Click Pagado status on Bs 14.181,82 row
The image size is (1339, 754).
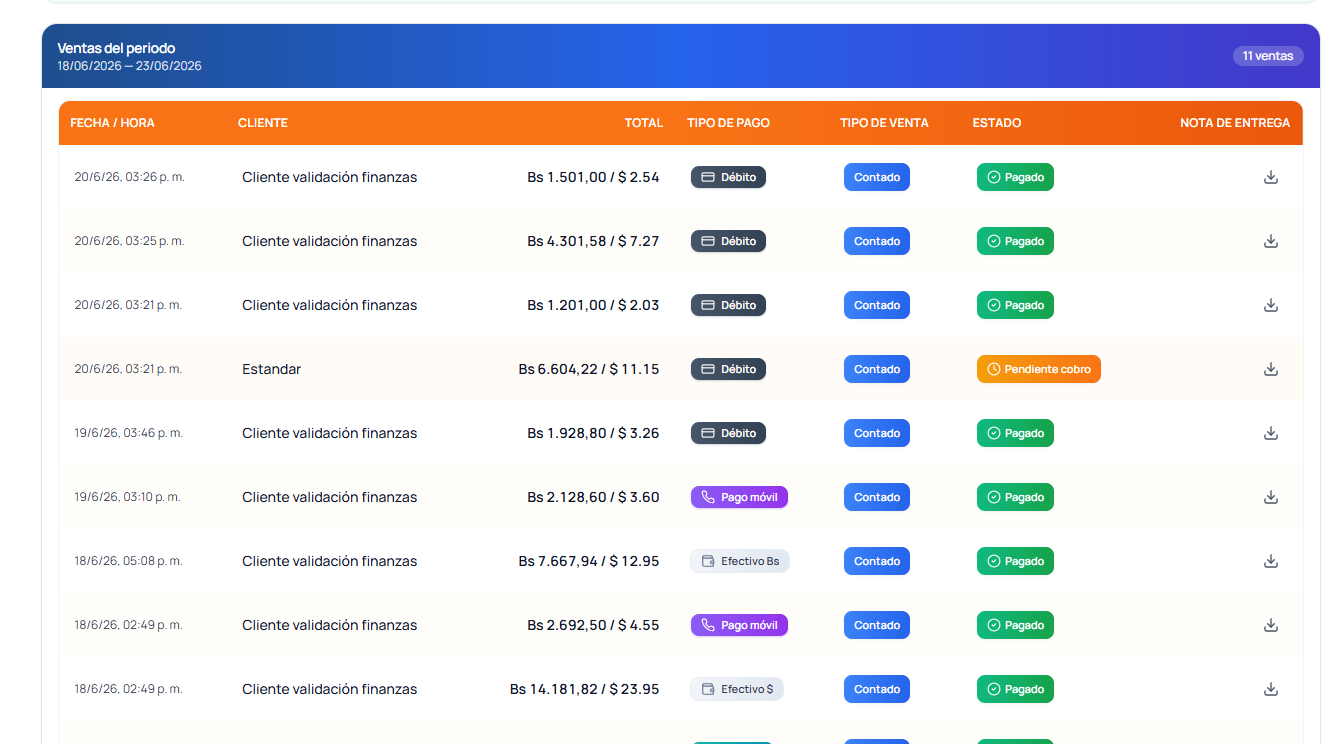1015,689
